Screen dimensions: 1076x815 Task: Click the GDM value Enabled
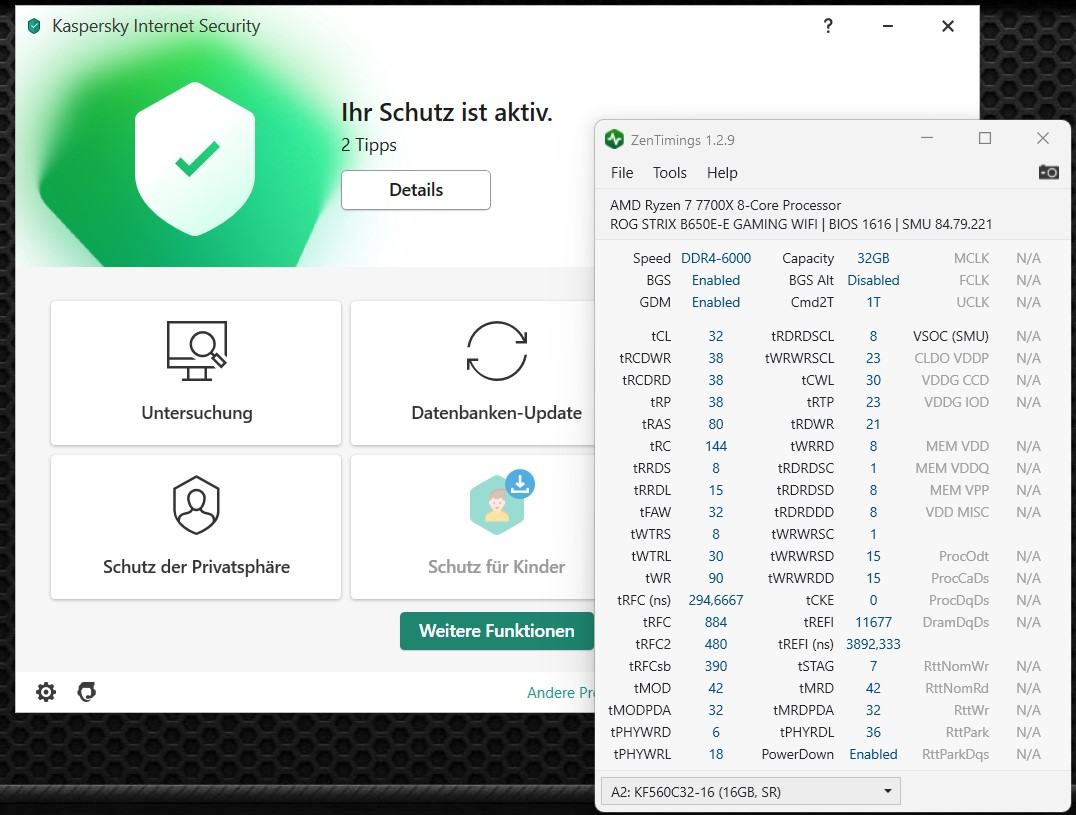(716, 302)
